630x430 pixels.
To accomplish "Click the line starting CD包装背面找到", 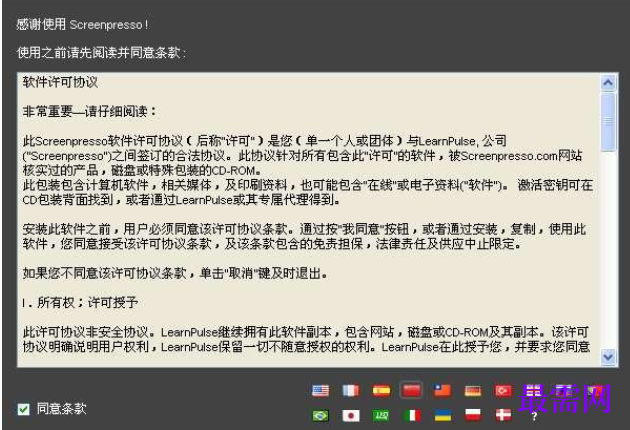I will click(x=181, y=199).
